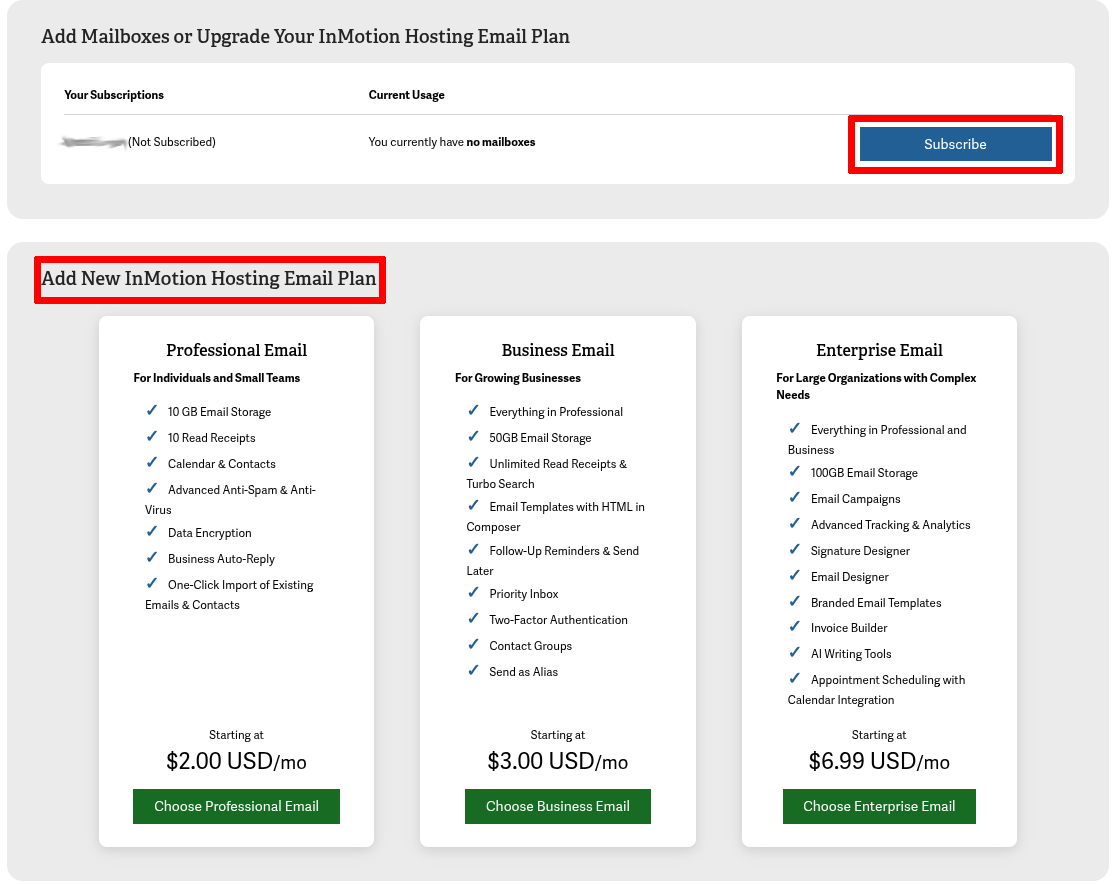Image resolution: width=1112 pixels, height=884 pixels.
Task: Click the '100GB Email Storage' feature text
Action: (x=864, y=473)
